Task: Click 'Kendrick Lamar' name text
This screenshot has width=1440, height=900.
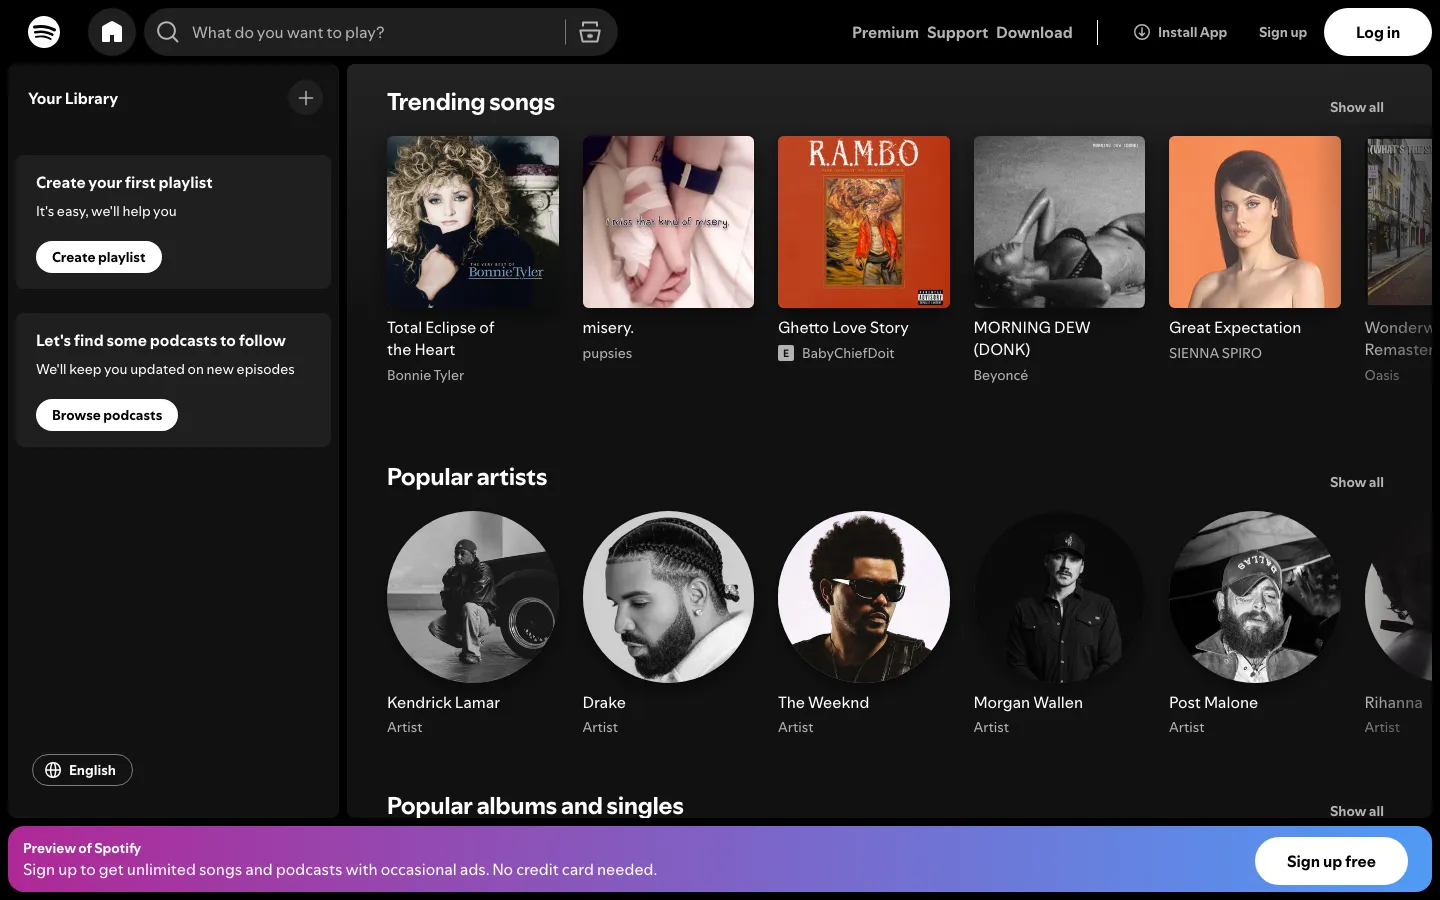Action: pyautogui.click(x=443, y=702)
